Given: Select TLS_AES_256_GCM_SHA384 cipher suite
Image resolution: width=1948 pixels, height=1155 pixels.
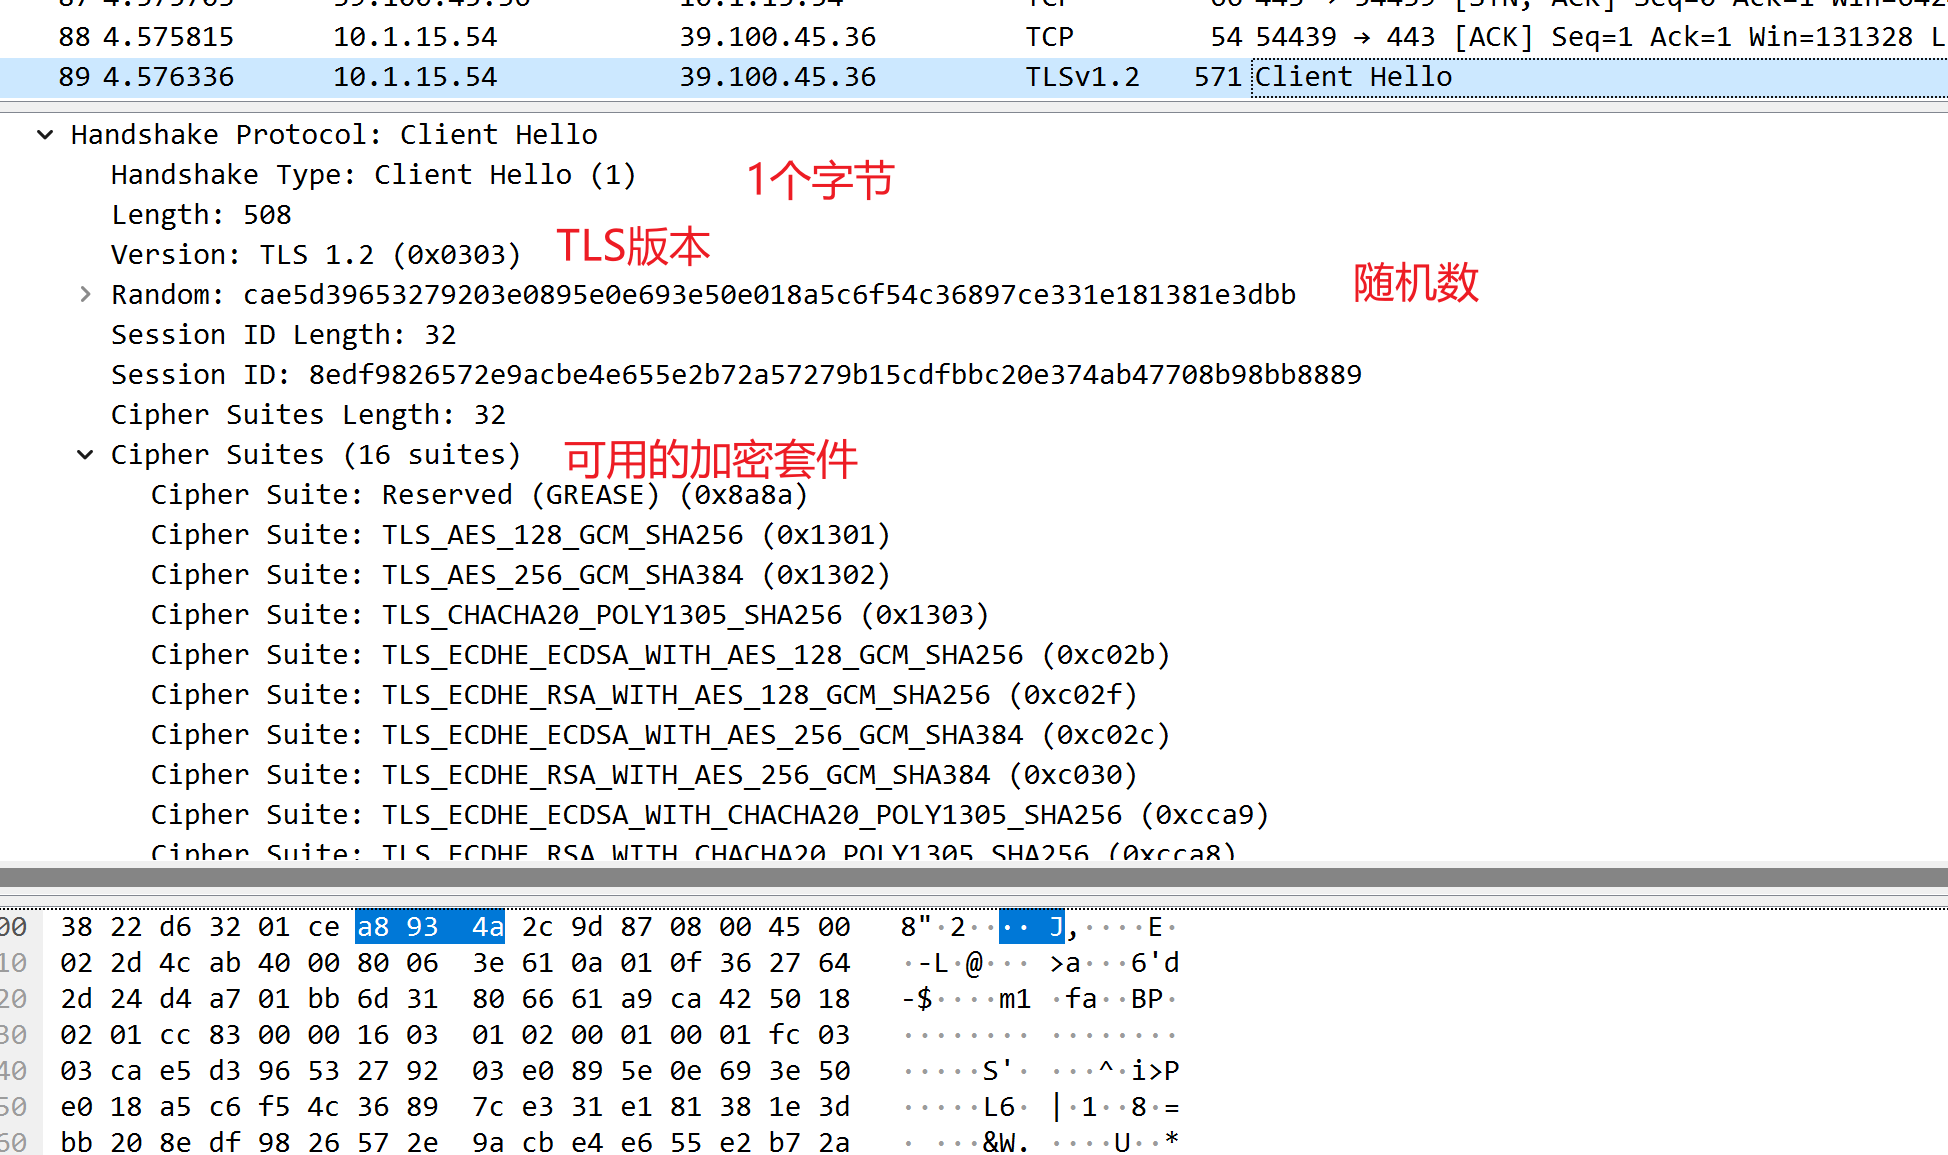Looking at the screenshot, I should pyautogui.click(x=520, y=575).
